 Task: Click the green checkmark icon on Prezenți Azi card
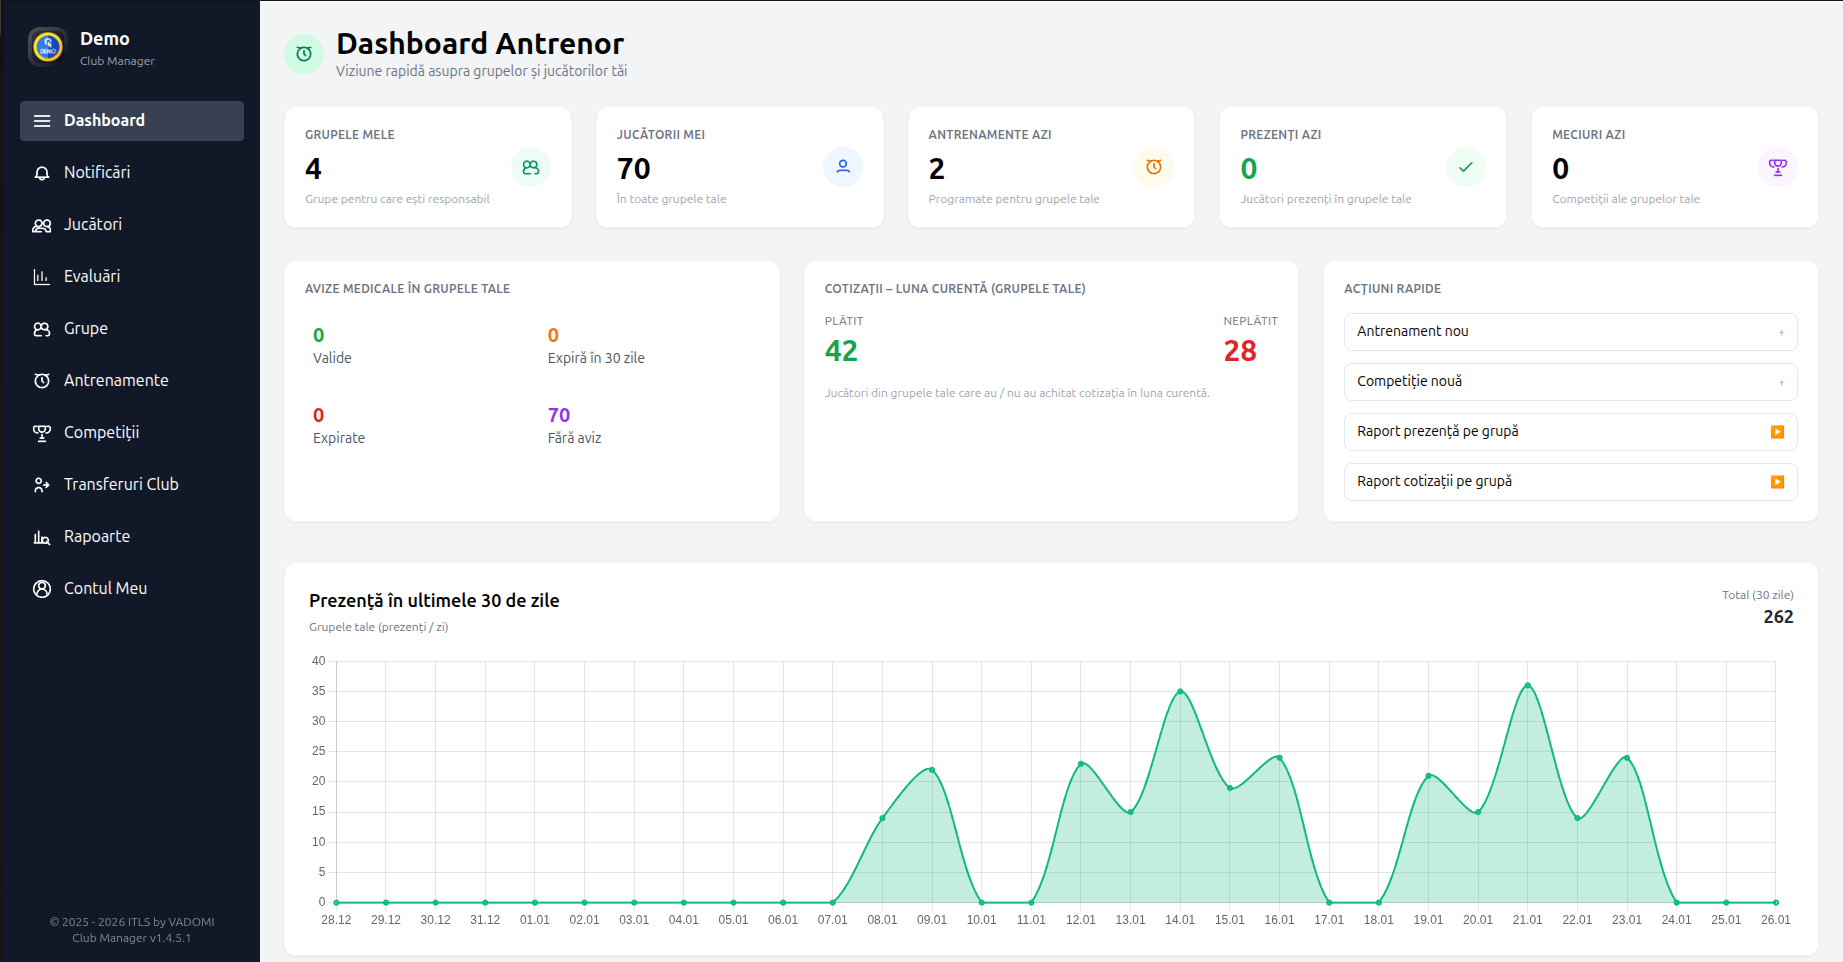(x=1466, y=167)
